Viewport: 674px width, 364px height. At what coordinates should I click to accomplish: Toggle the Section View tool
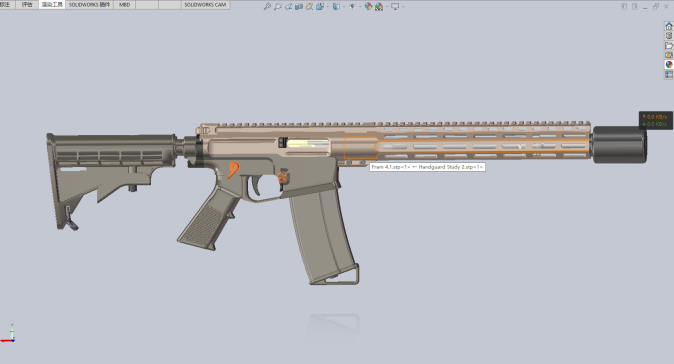coord(299,6)
